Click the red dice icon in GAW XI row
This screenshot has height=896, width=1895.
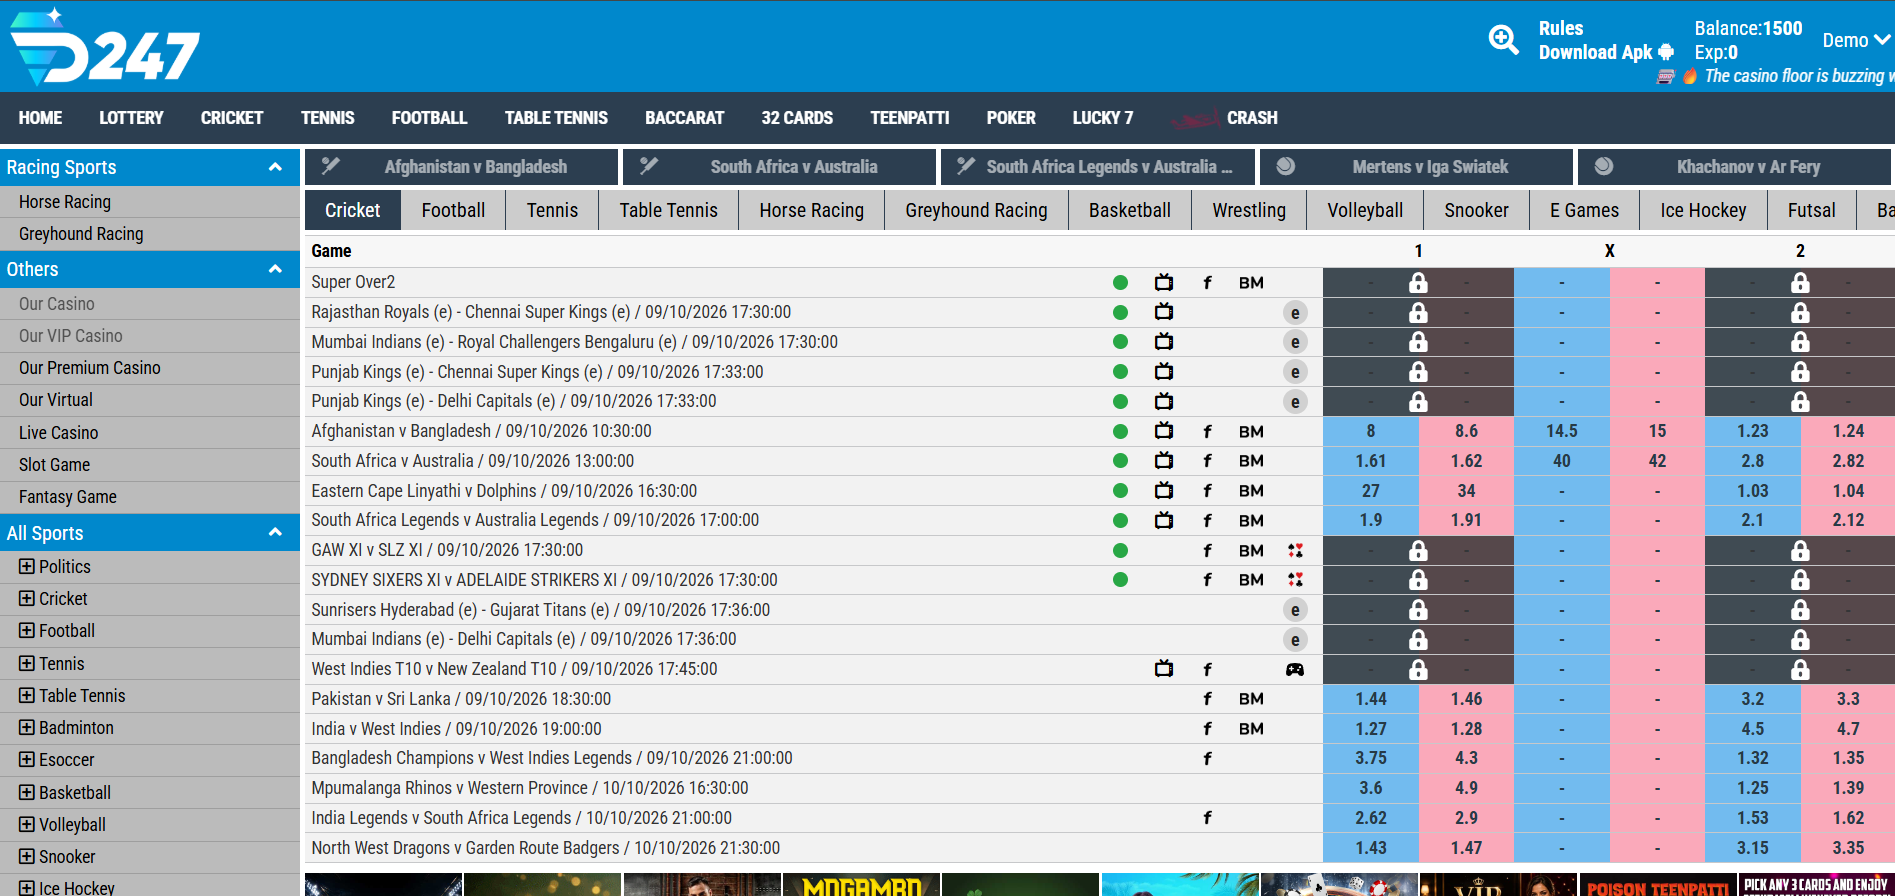tap(1295, 550)
